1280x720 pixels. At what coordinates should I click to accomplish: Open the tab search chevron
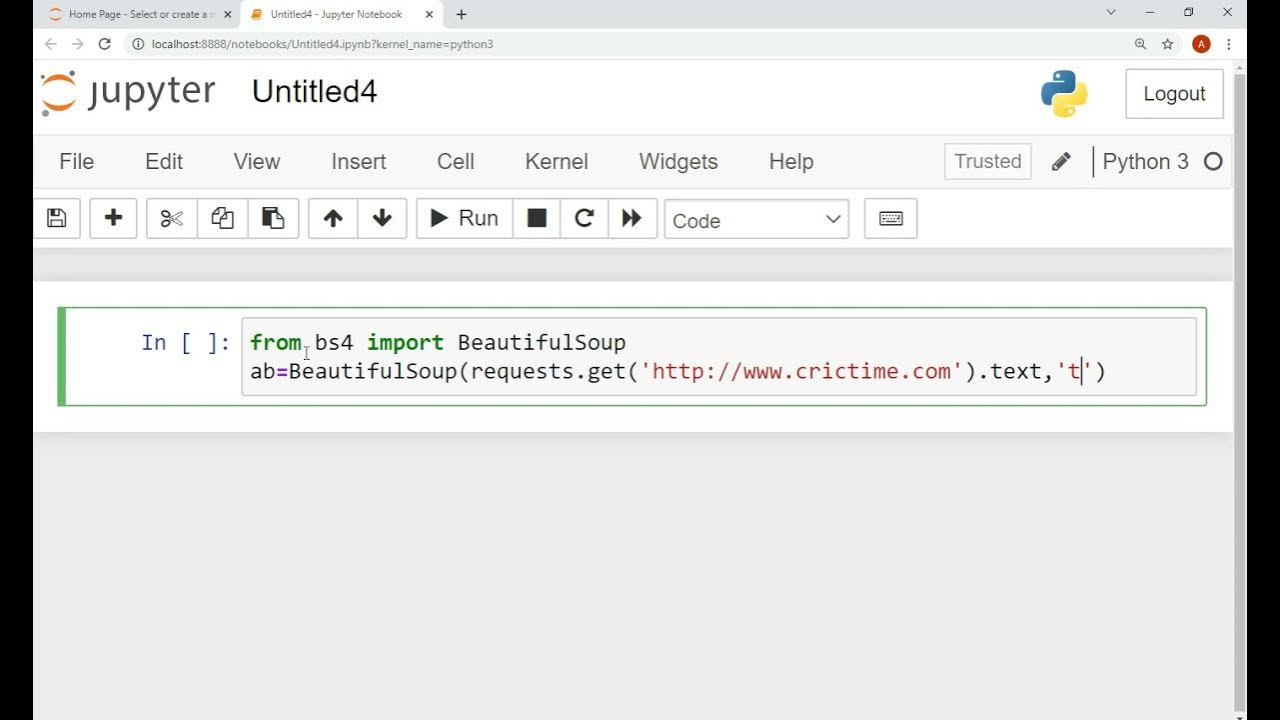[x=1111, y=13]
